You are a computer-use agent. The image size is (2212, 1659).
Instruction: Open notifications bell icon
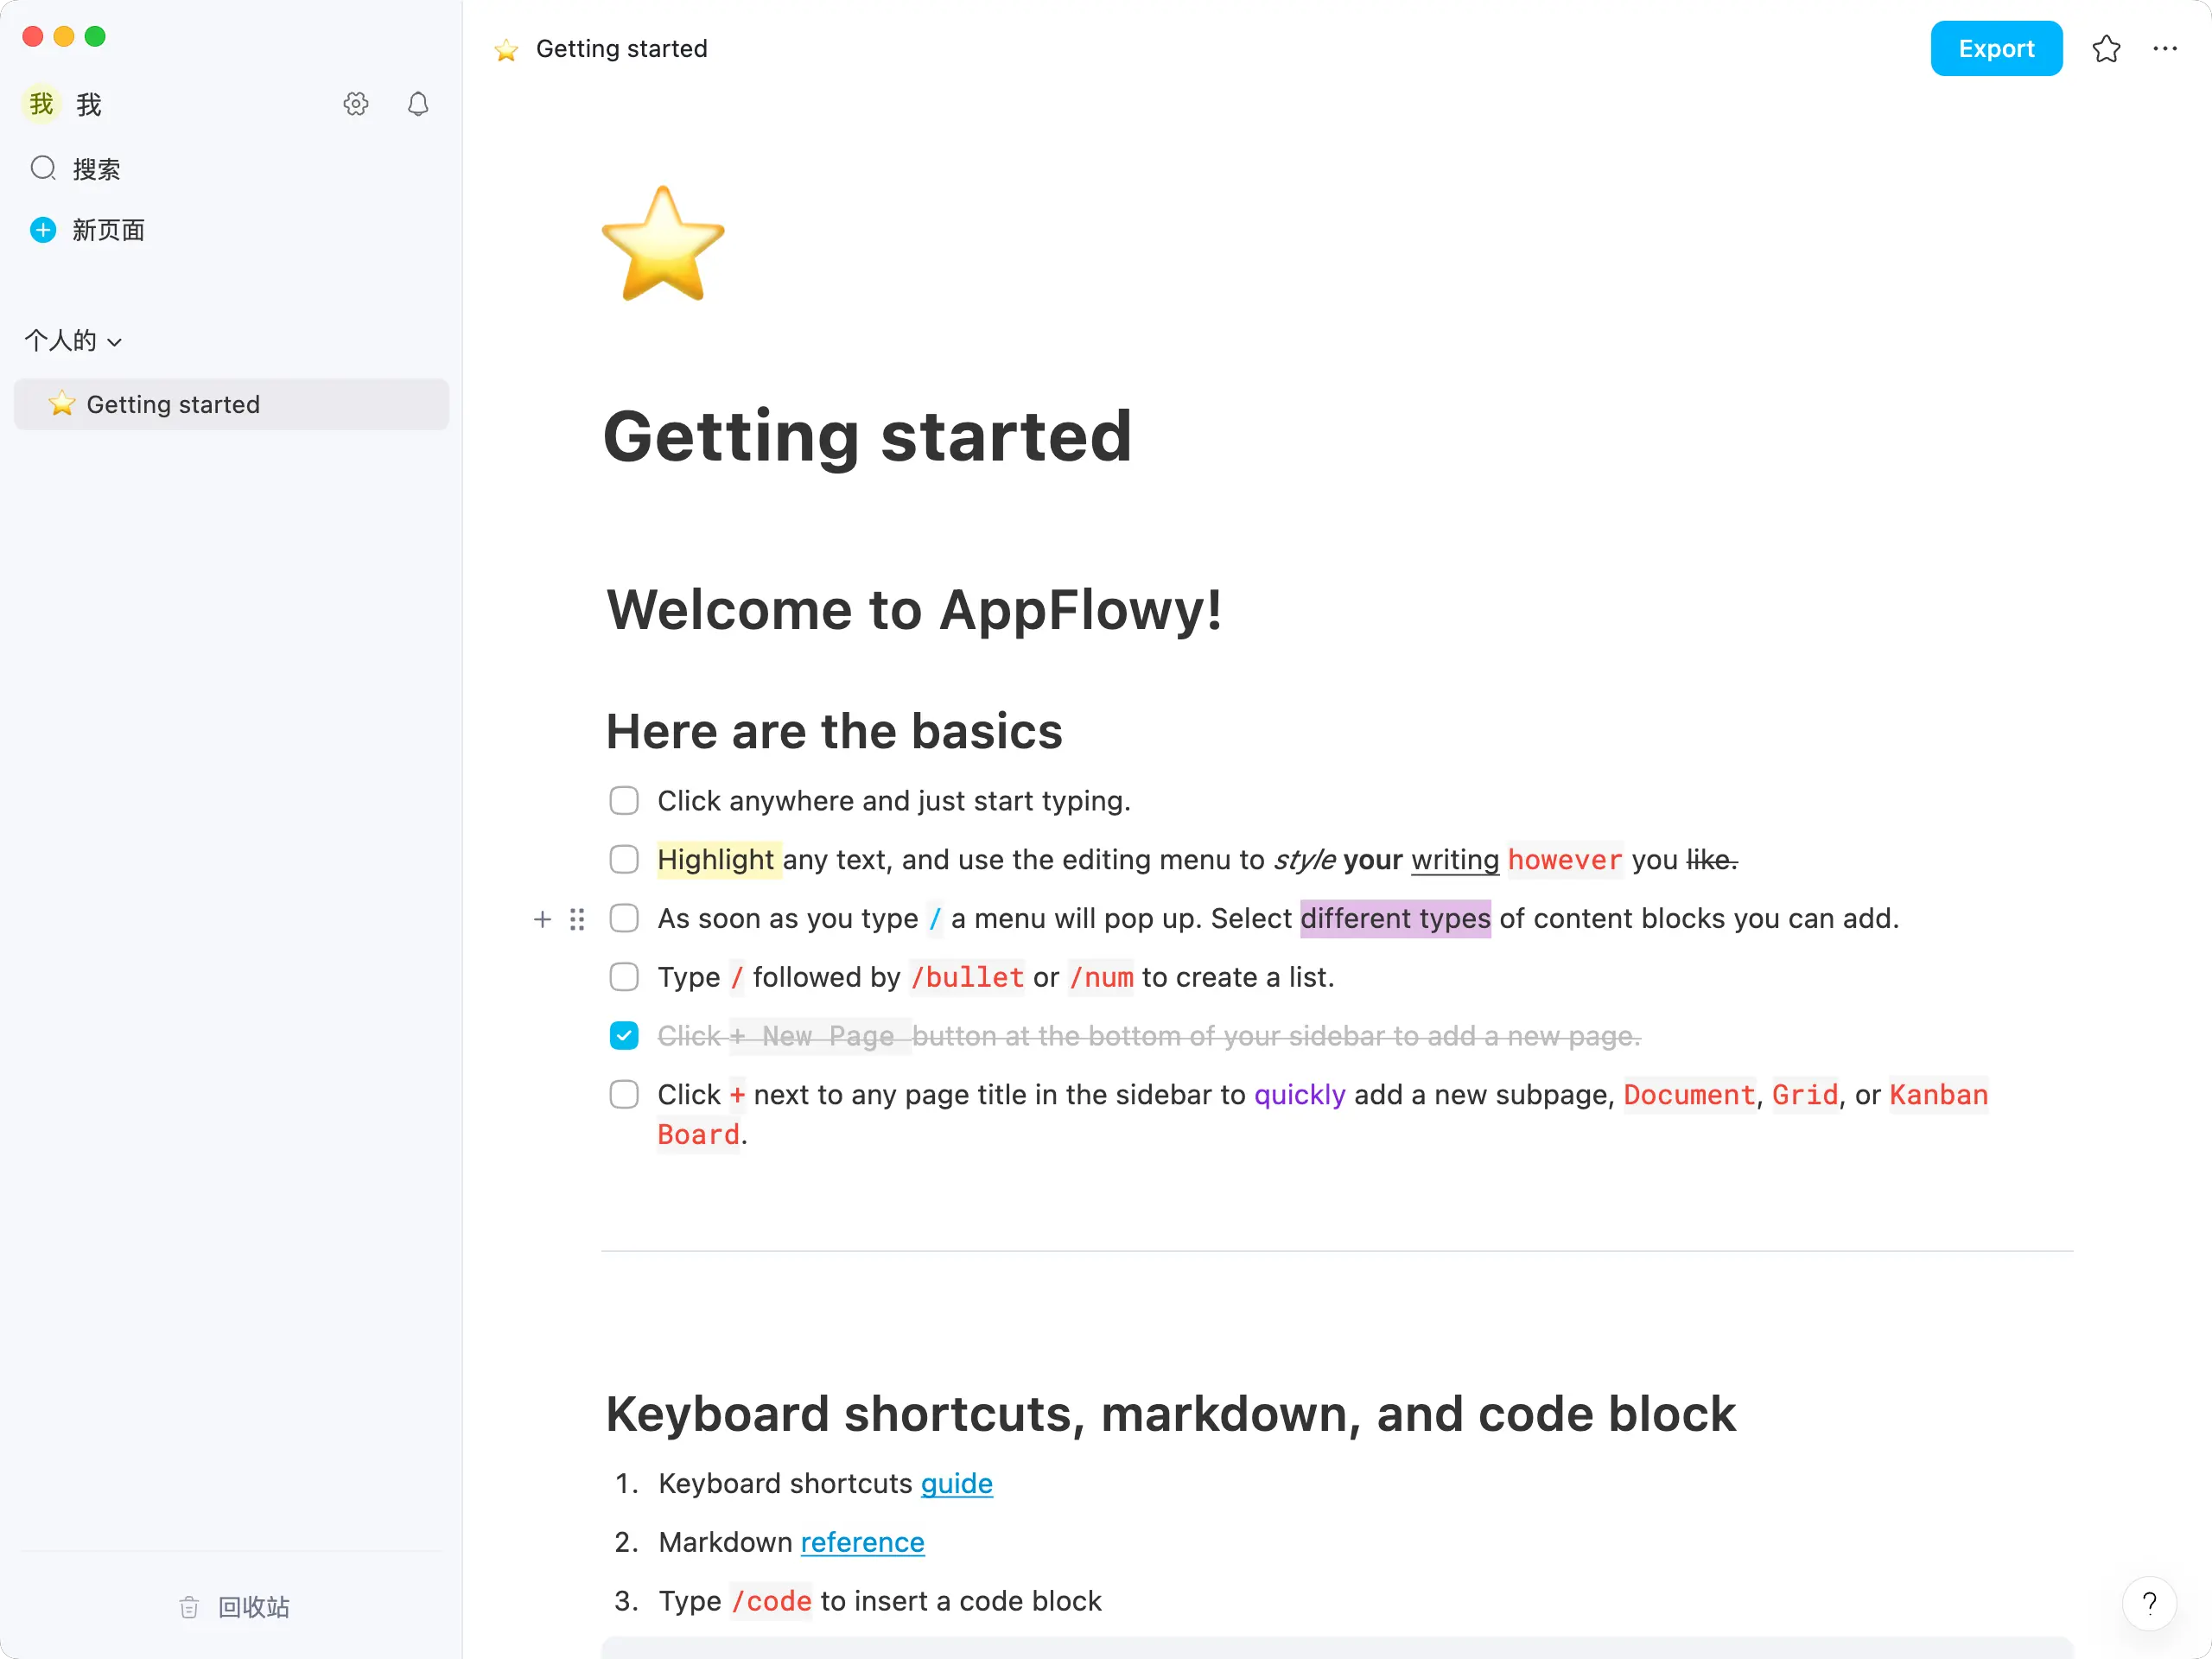(x=418, y=104)
